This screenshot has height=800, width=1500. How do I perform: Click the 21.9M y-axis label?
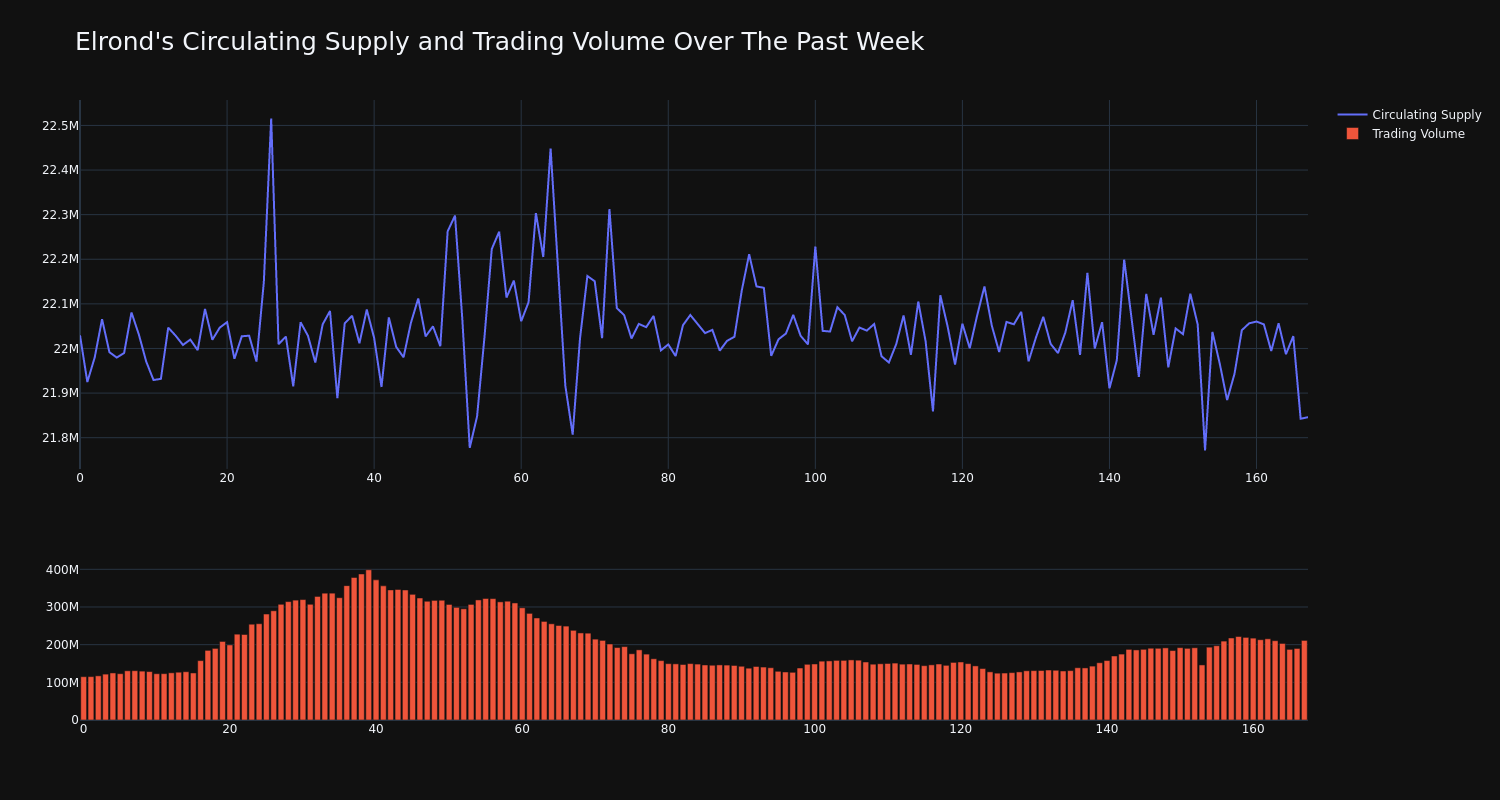point(60,393)
